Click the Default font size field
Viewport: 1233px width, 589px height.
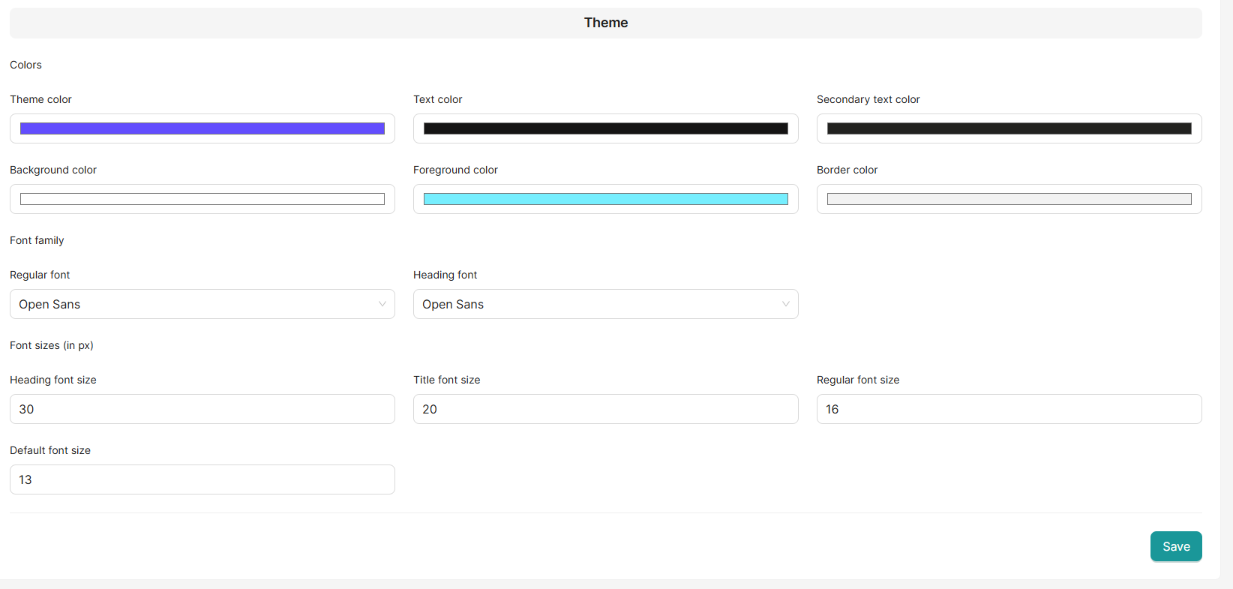pyautogui.click(x=202, y=479)
